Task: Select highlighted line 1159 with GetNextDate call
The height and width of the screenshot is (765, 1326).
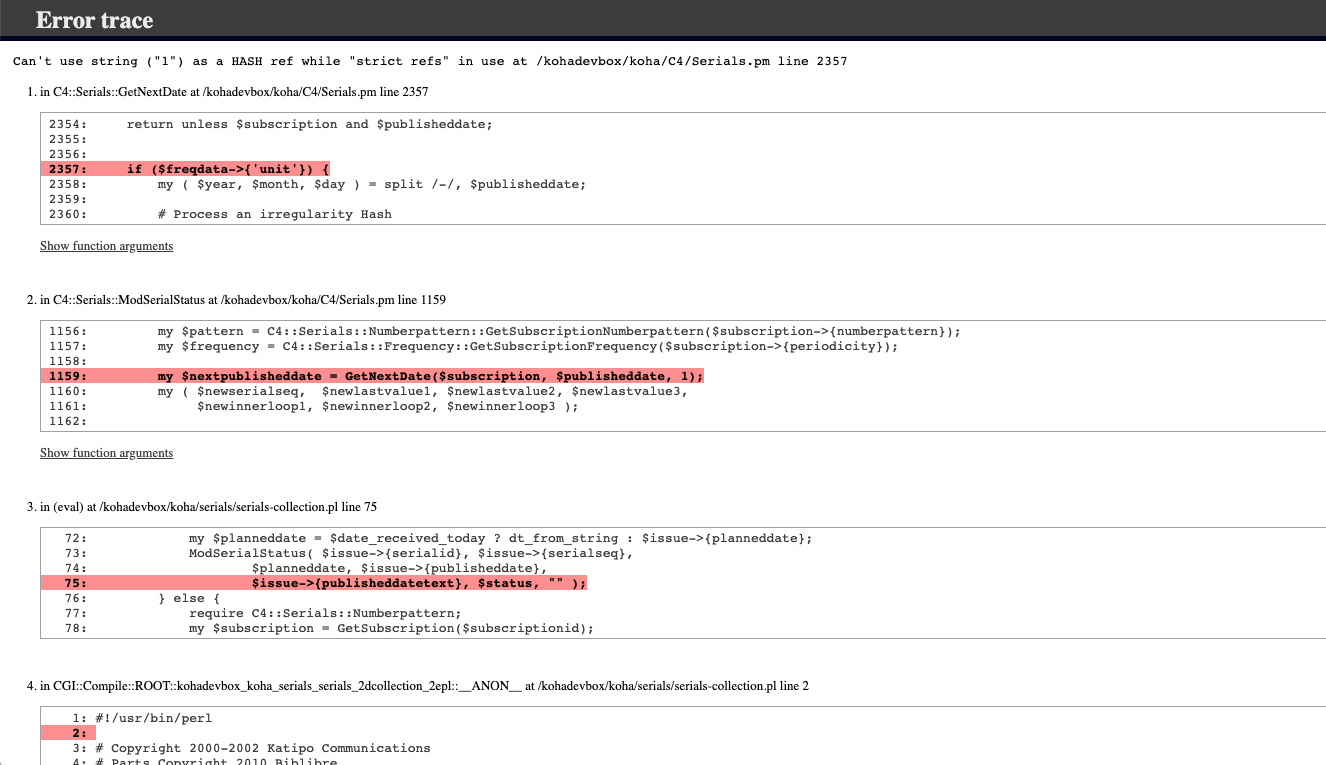Action: (x=430, y=376)
